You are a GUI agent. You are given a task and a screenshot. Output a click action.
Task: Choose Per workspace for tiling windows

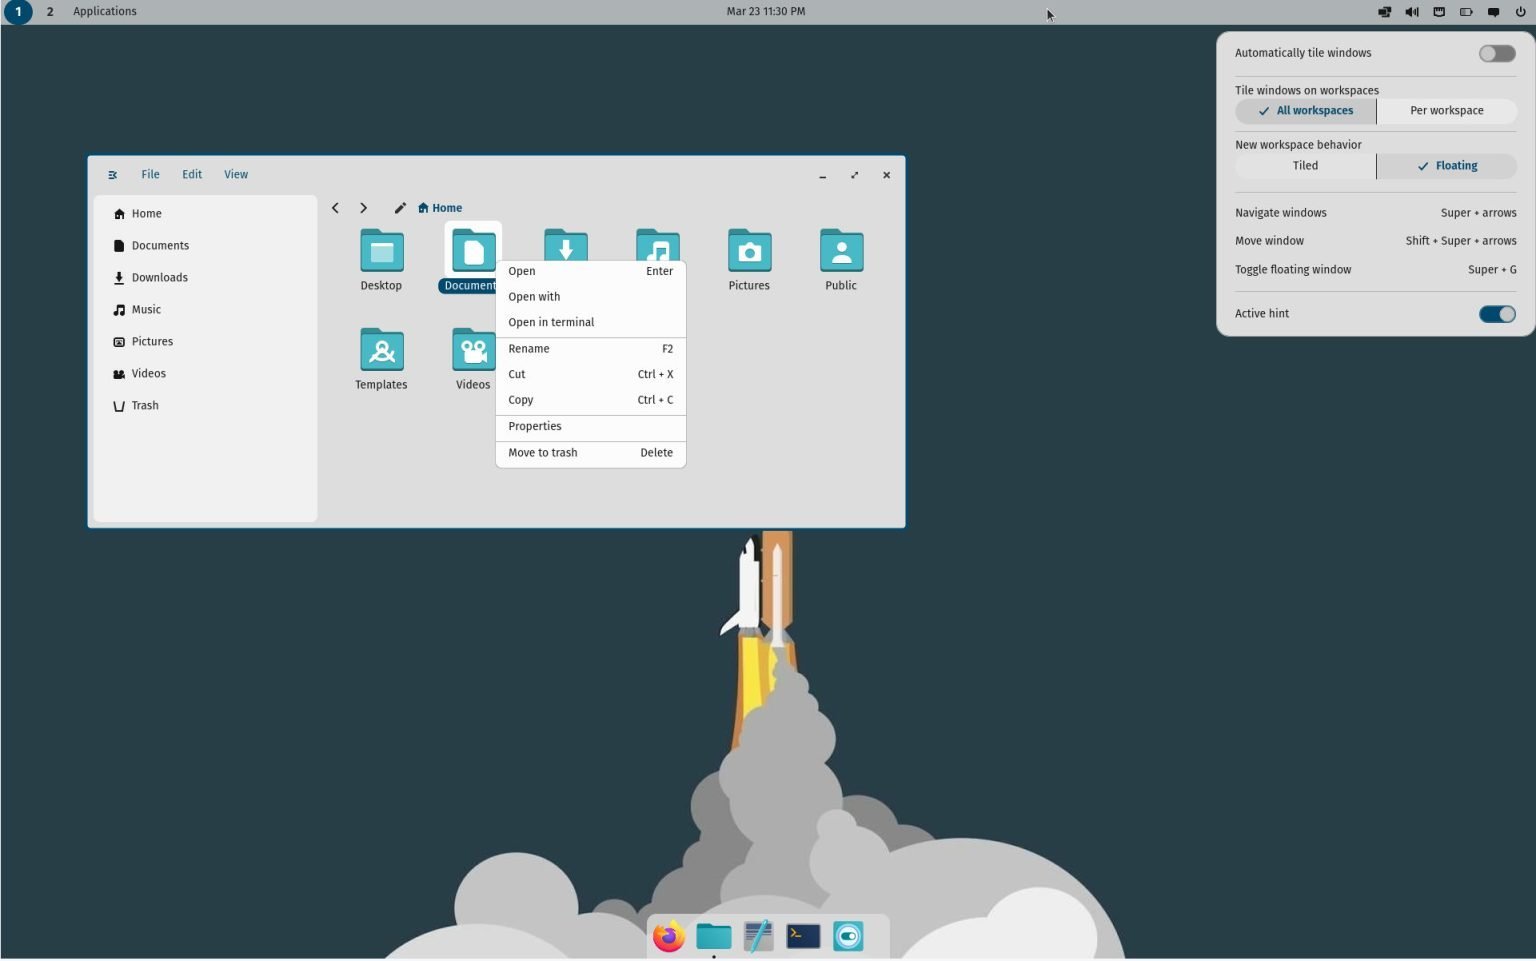1446,110
